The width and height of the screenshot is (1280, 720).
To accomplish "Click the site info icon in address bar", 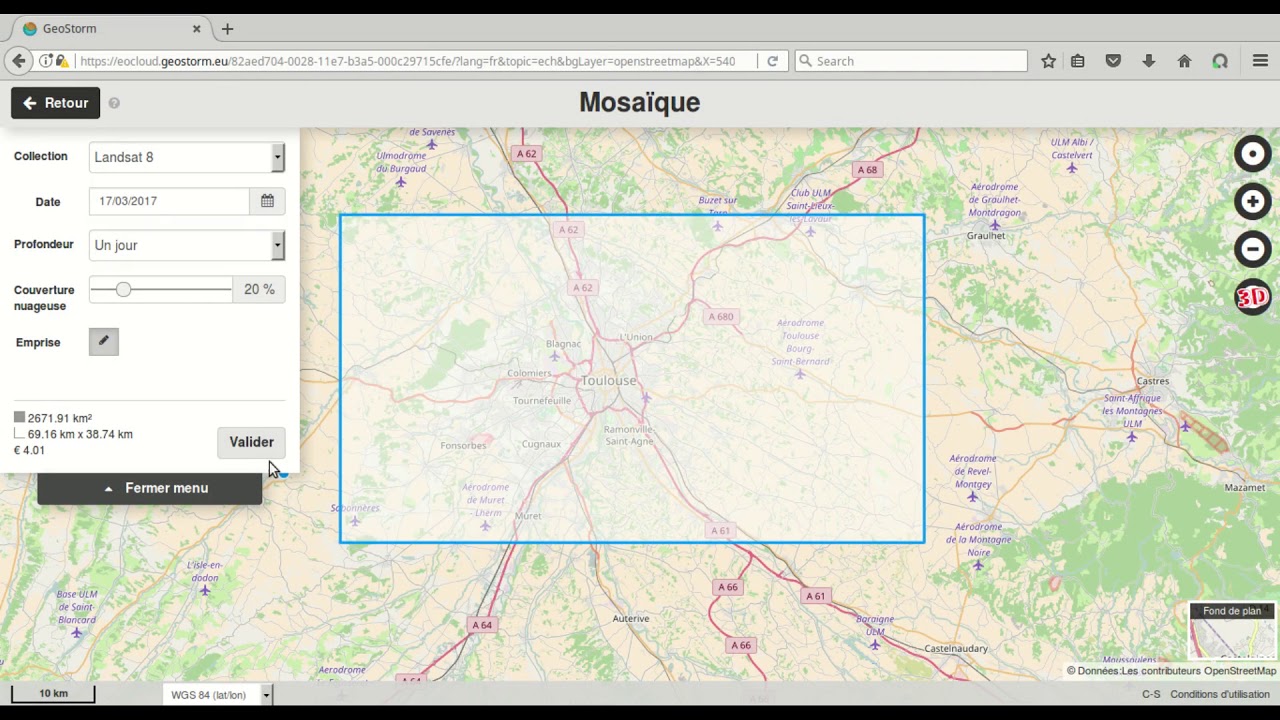I will pyautogui.click(x=46, y=61).
